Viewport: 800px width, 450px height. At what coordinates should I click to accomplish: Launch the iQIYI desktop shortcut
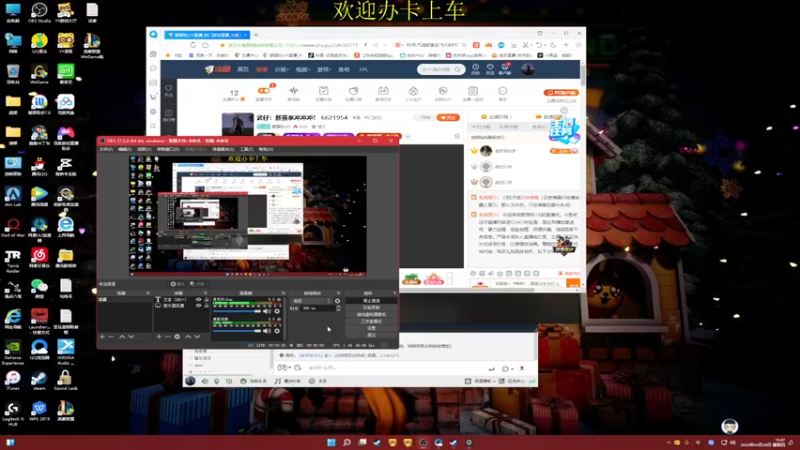tap(66, 73)
